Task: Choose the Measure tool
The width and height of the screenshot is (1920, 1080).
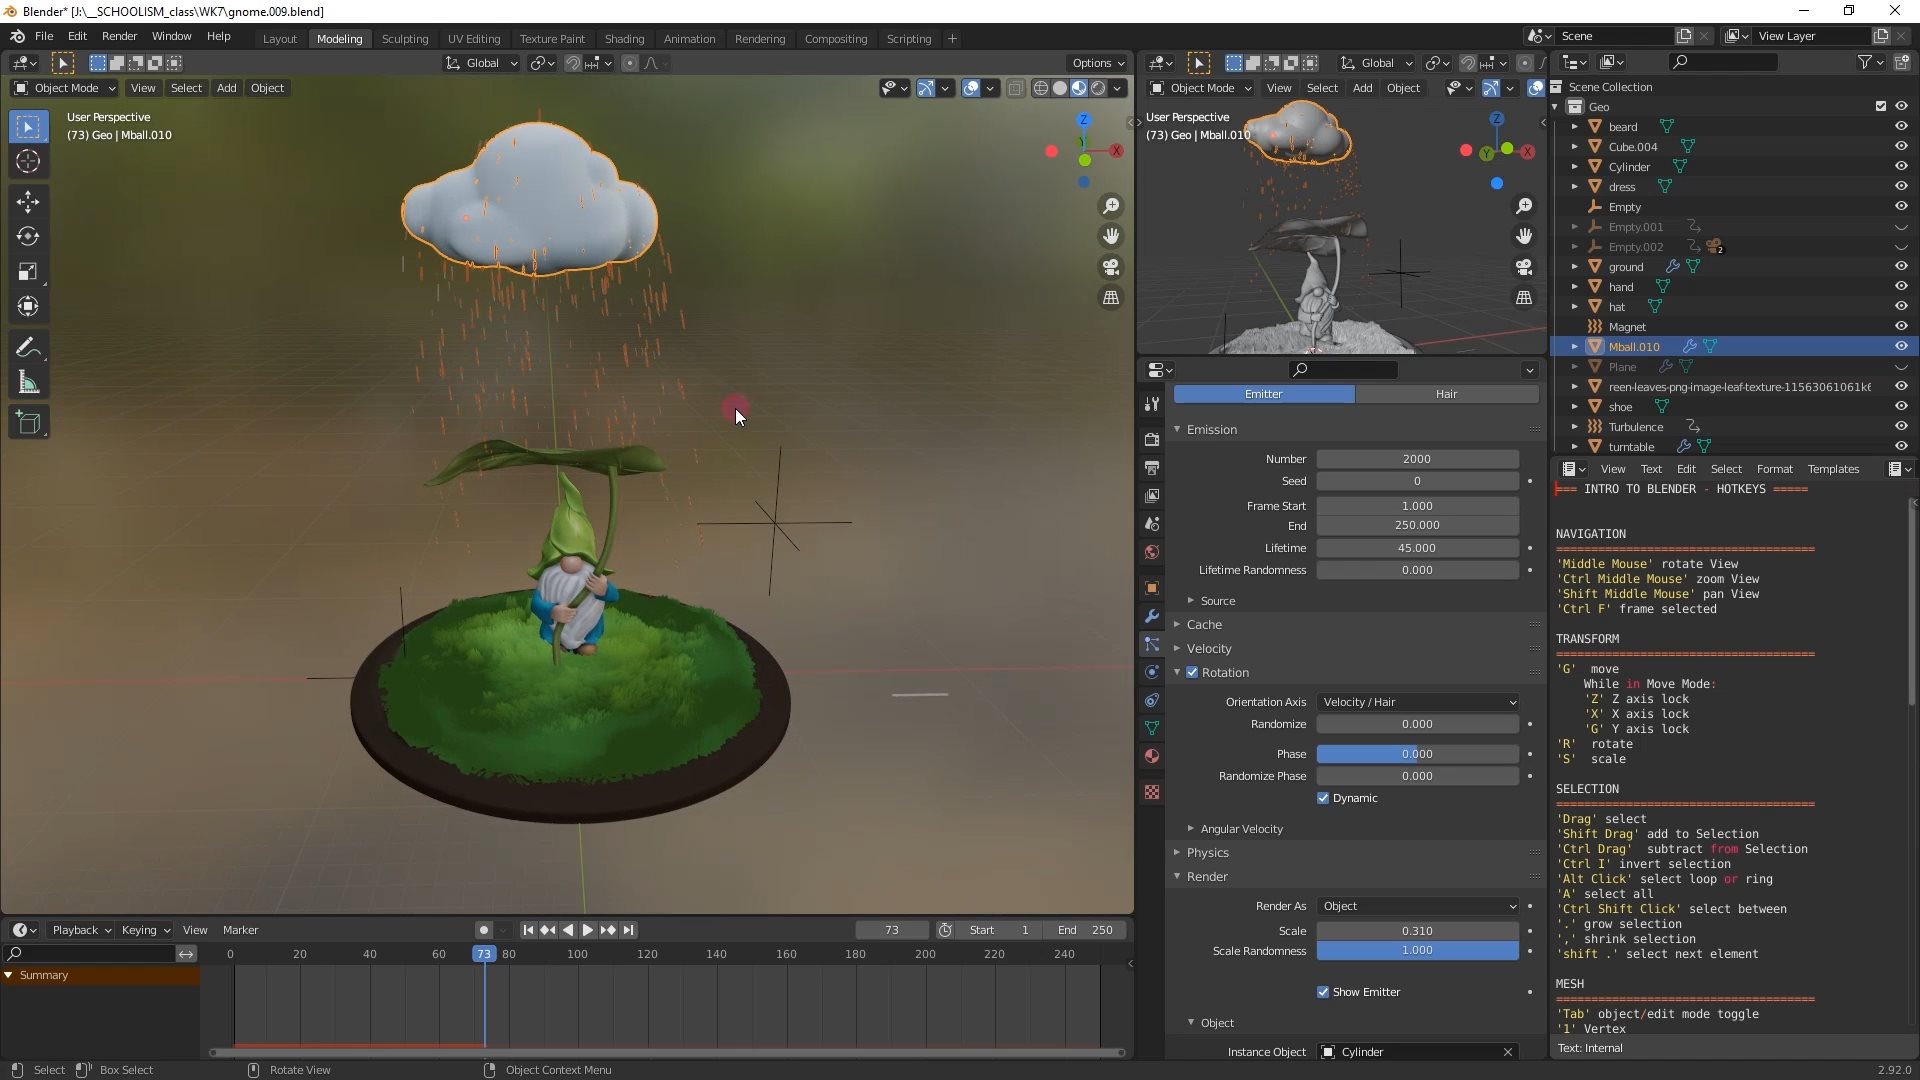Action: [28, 383]
